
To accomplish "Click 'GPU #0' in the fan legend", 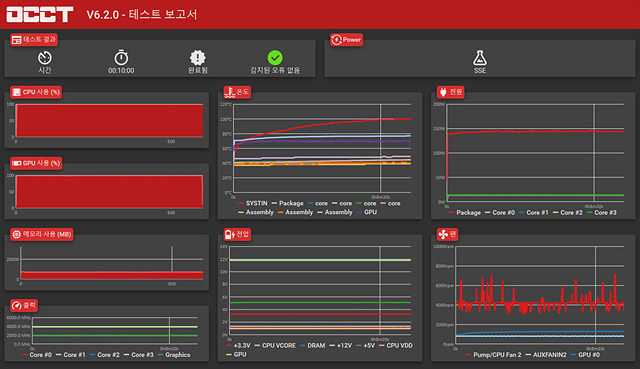I will (589, 355).
